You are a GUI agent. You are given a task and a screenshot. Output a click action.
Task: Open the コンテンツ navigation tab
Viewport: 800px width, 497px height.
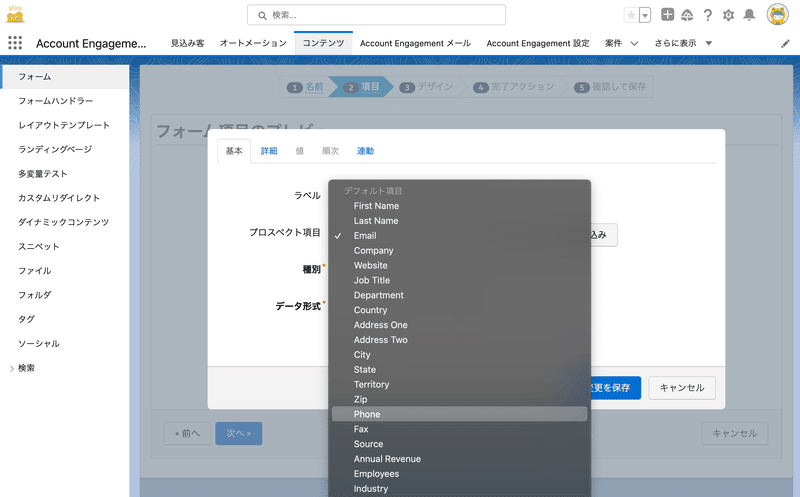[323, 43]
